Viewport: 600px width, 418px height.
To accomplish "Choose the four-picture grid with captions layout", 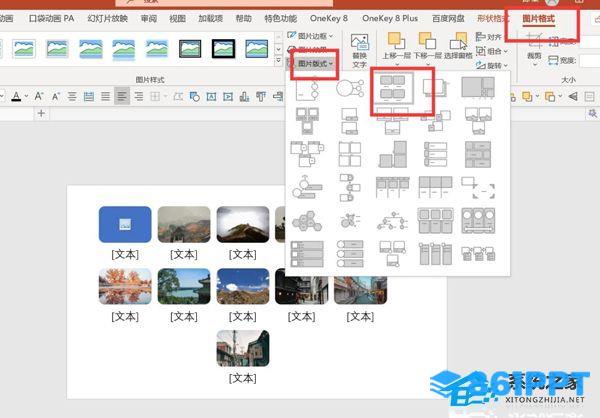I will pos(393,88).
